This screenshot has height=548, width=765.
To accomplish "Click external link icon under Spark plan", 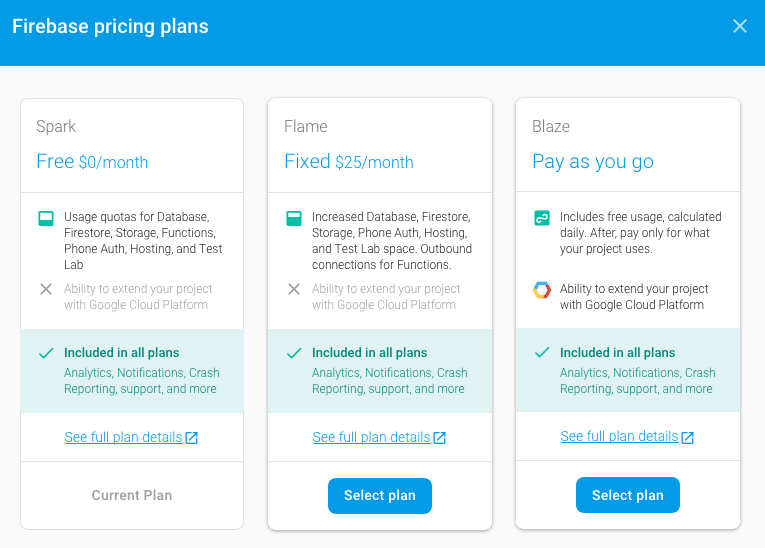I will 192,438.
